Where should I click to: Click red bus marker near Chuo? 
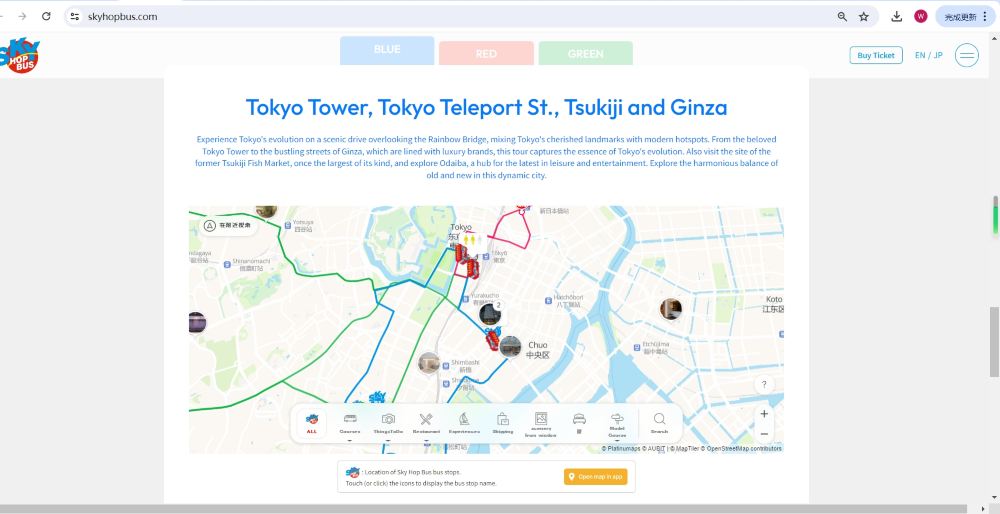492,339
